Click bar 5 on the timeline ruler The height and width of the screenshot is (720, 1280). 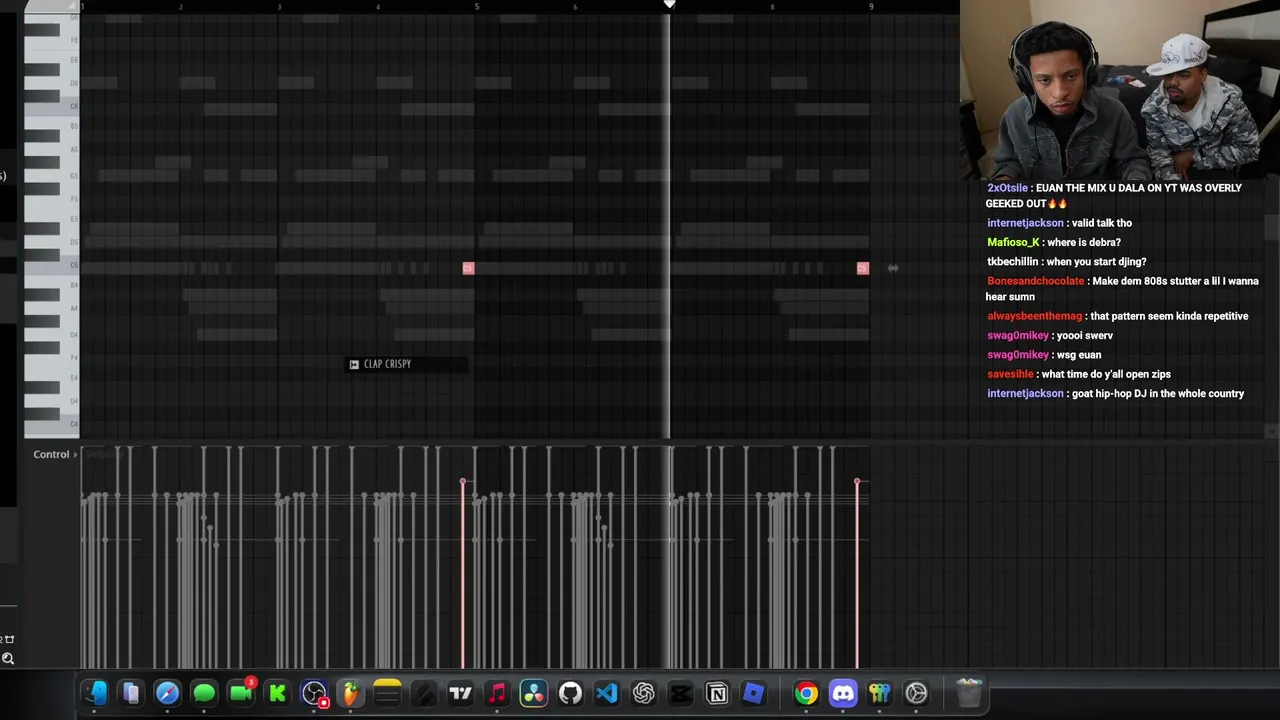[477, 7]
